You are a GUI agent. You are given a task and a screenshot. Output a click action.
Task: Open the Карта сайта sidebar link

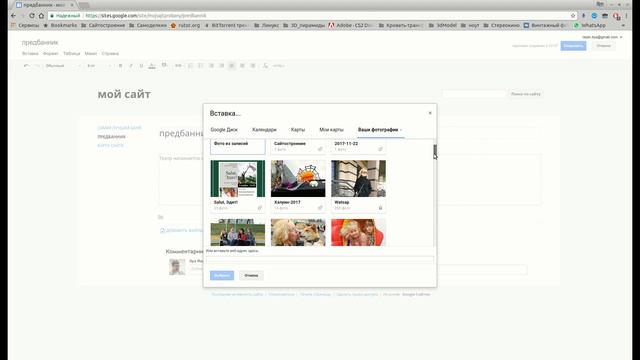click(110, 145)
